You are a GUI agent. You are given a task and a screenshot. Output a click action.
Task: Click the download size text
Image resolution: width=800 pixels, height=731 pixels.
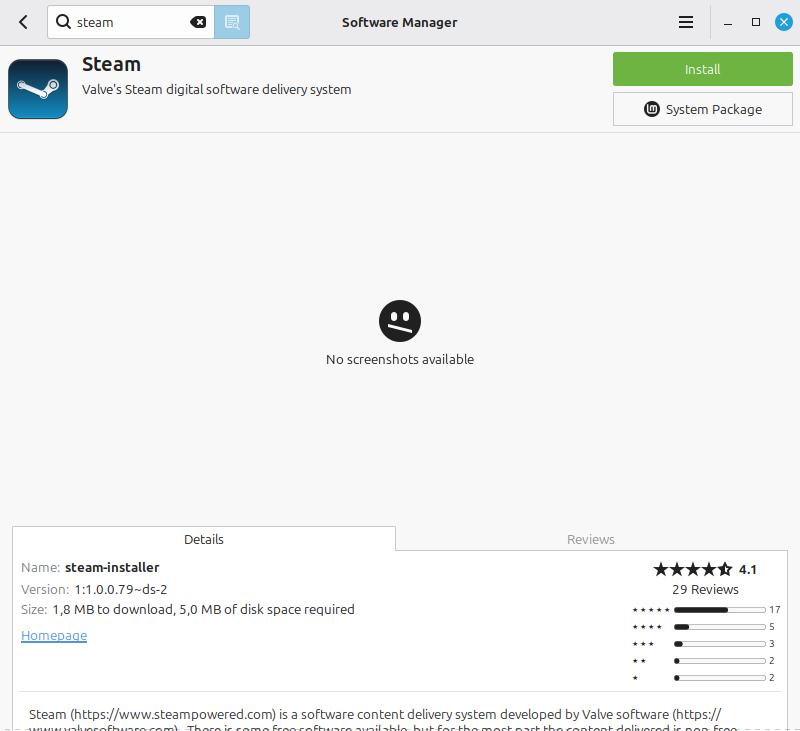point(203,609)
